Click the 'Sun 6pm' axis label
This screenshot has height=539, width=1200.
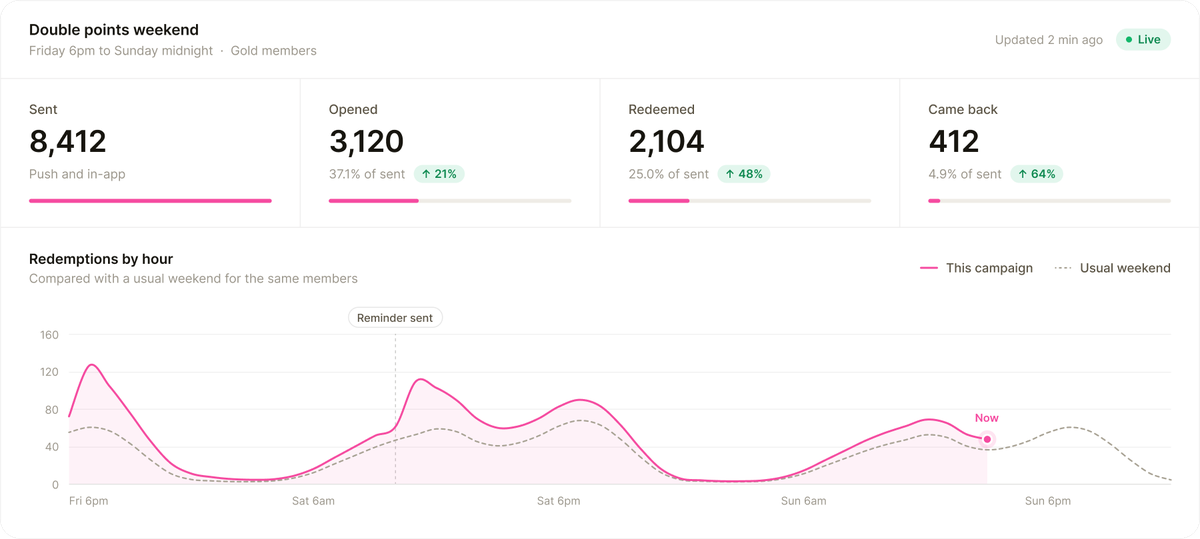tap(1048, 501)
